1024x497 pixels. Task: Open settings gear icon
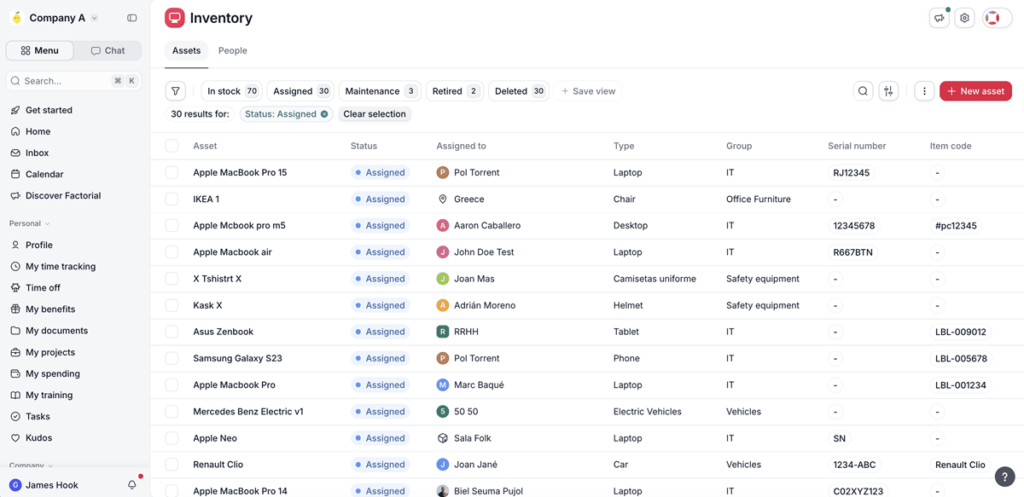click(x=965, y=18)
